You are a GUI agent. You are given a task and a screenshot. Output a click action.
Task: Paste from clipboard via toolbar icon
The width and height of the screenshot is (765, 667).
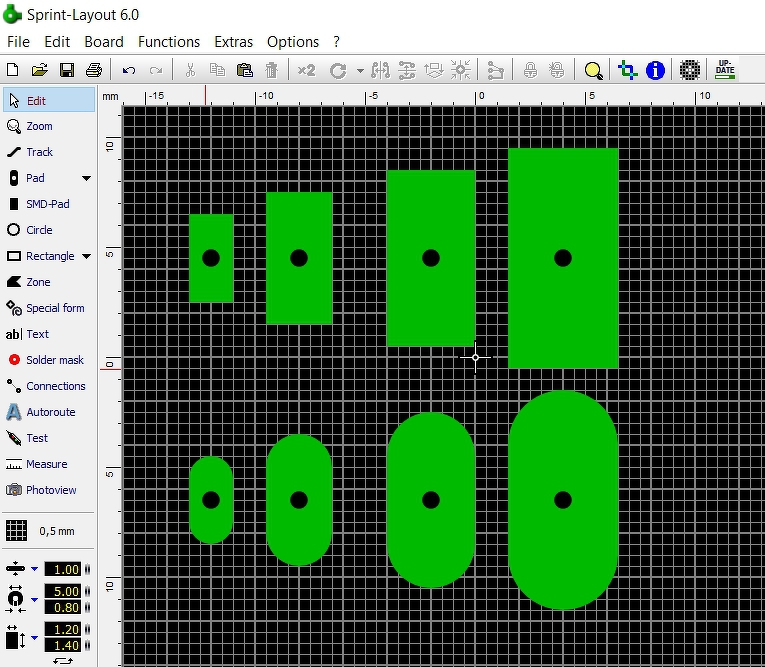tap(244, 70)
